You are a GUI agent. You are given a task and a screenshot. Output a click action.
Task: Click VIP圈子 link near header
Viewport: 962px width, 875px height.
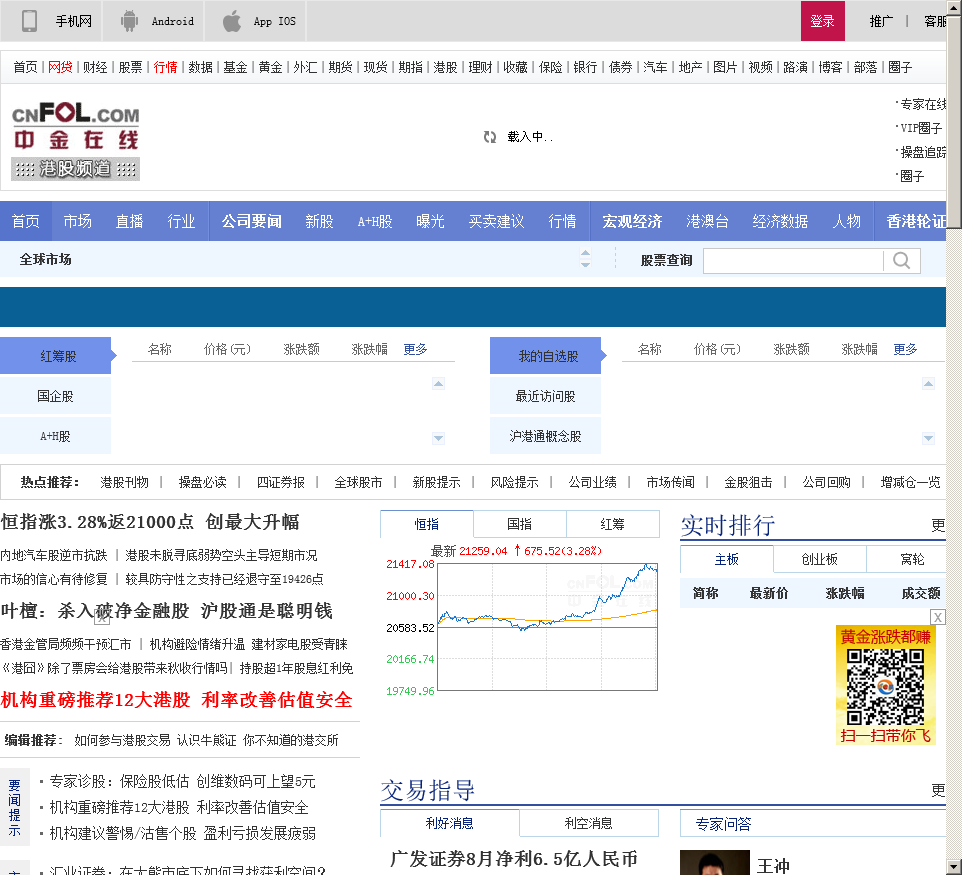point(921,128)
